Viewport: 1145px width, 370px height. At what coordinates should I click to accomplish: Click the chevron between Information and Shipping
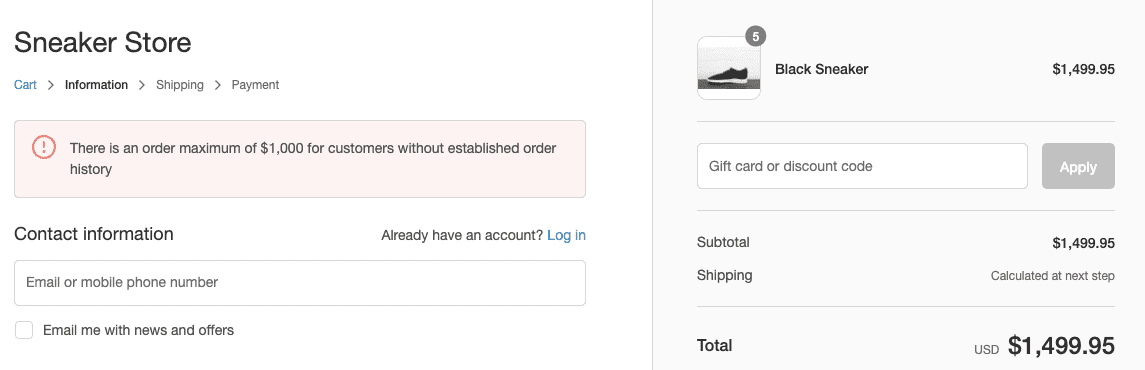click(142, 85)
